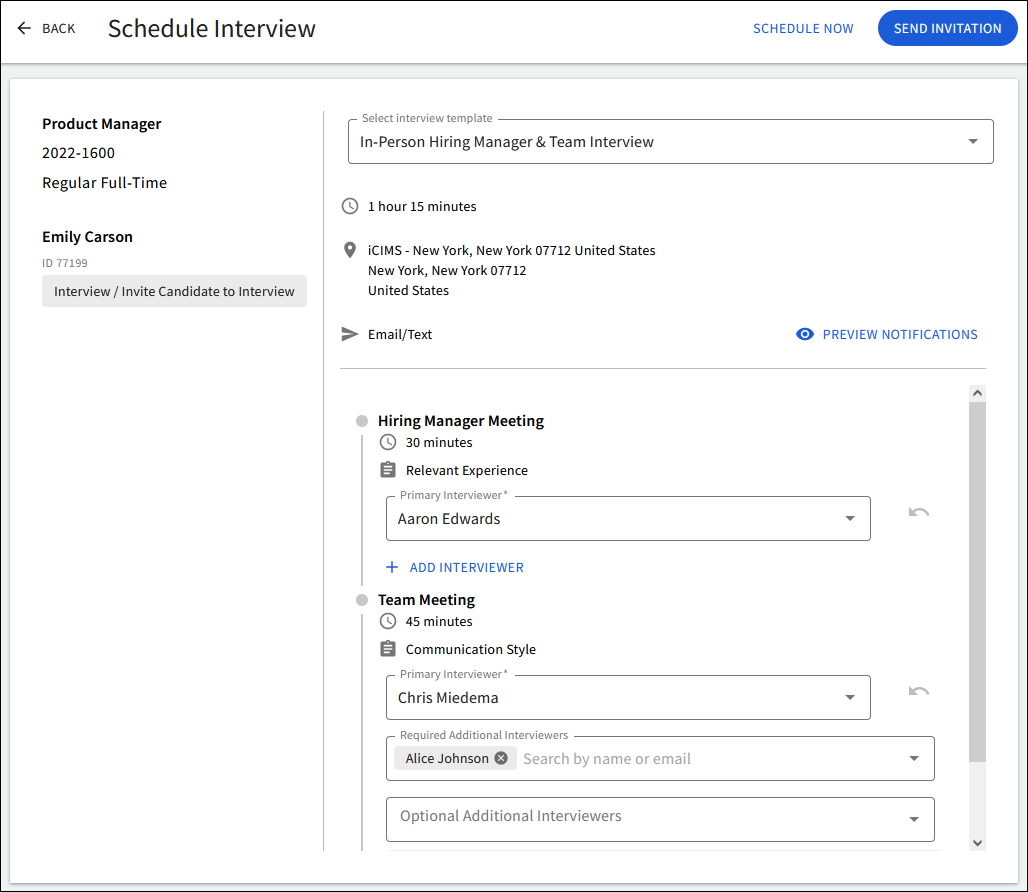Click the send icon beside Email/Text

[349, 333]
